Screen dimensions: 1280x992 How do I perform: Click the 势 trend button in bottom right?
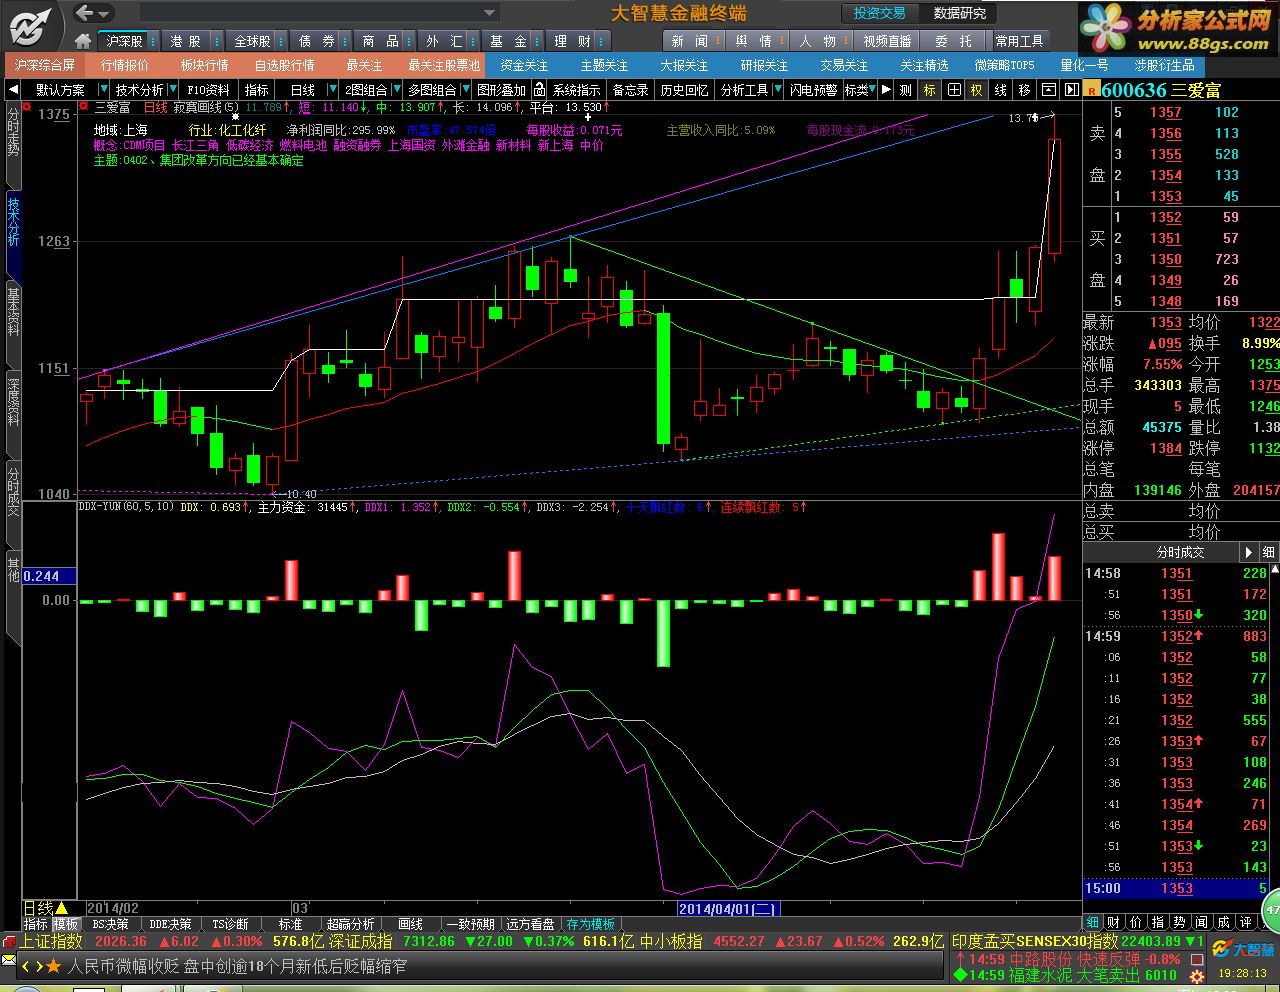tap(1180, 922)
